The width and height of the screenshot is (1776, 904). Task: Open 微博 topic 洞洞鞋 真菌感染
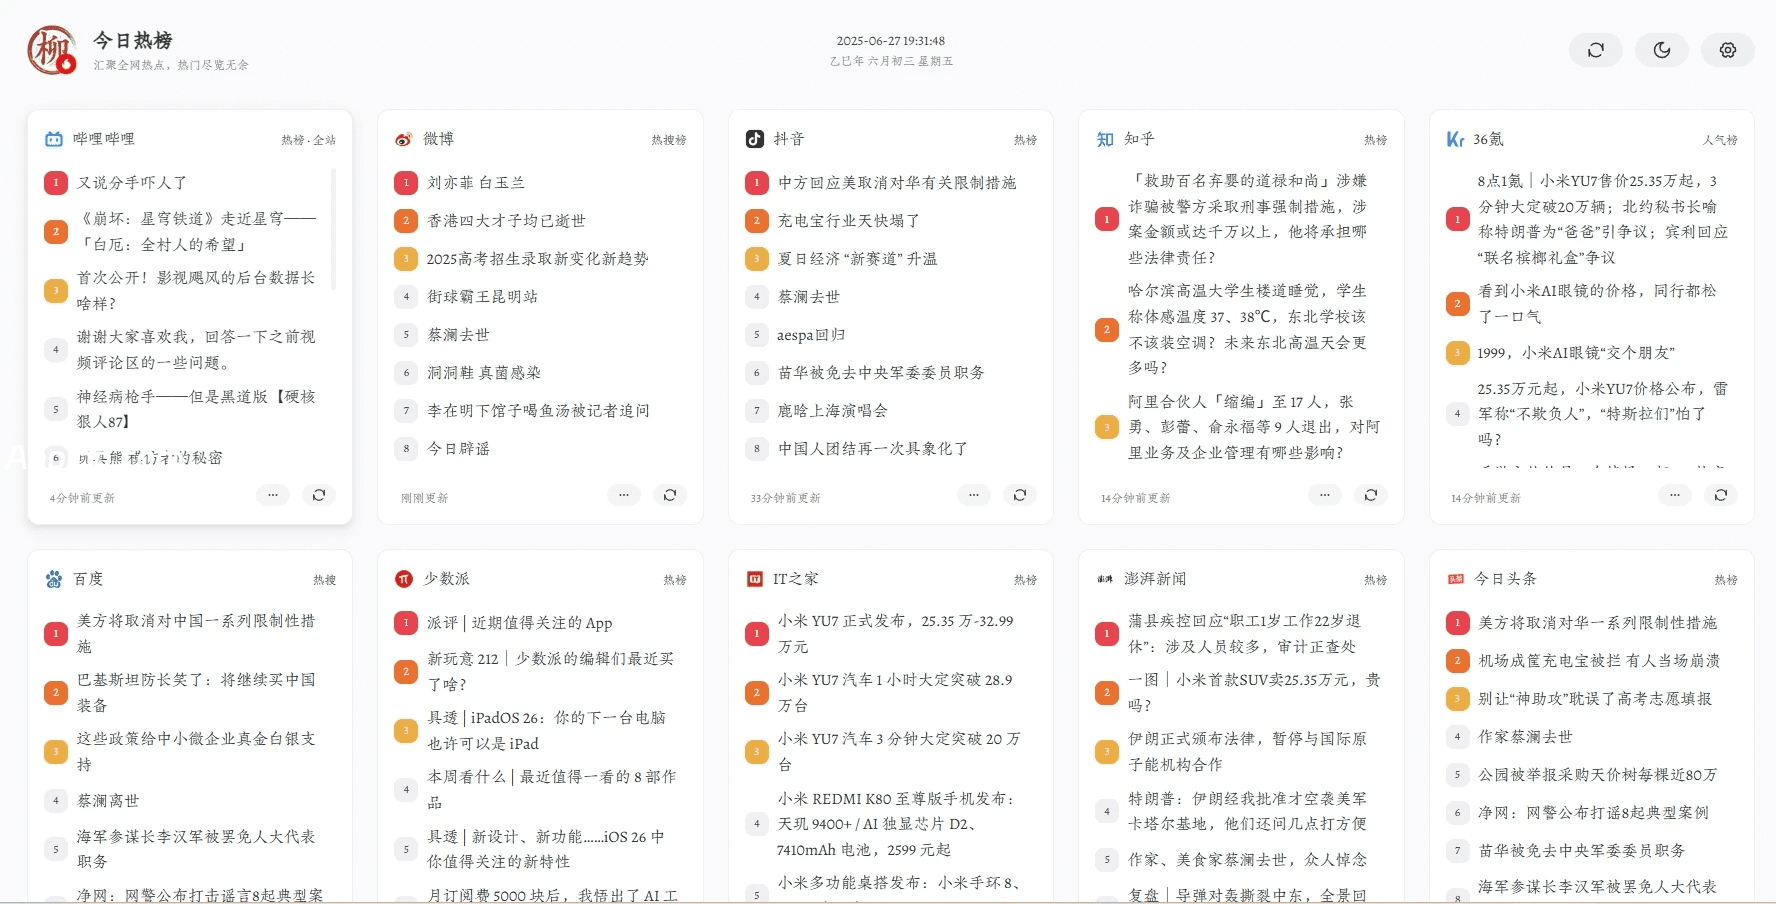484,373
